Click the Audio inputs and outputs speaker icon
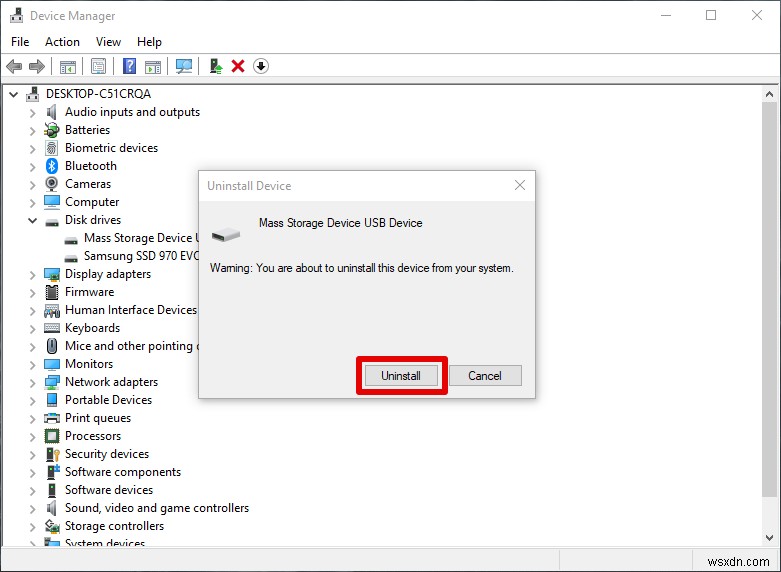The image size is (781, 572). pos(51,112)
